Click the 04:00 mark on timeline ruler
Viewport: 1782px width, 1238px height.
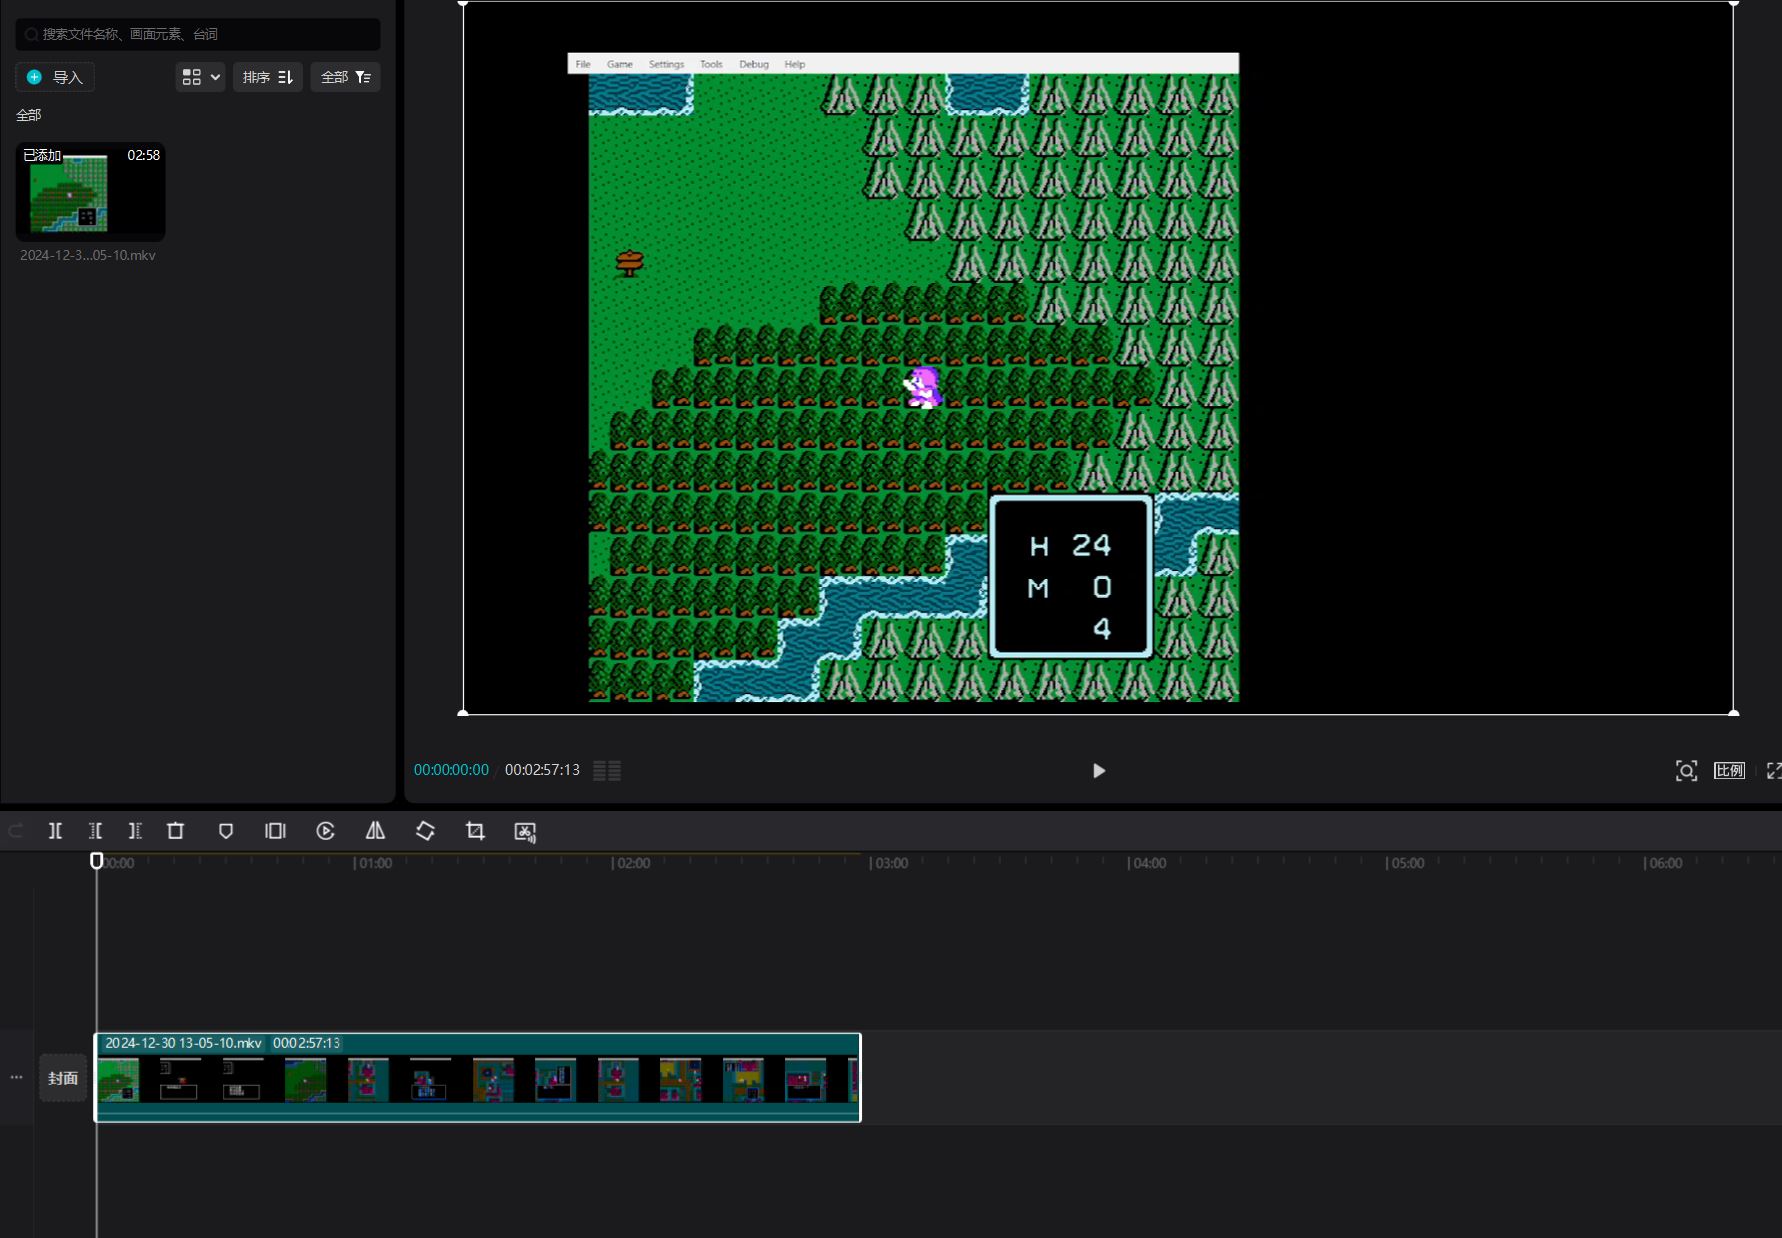[1149, 863]
